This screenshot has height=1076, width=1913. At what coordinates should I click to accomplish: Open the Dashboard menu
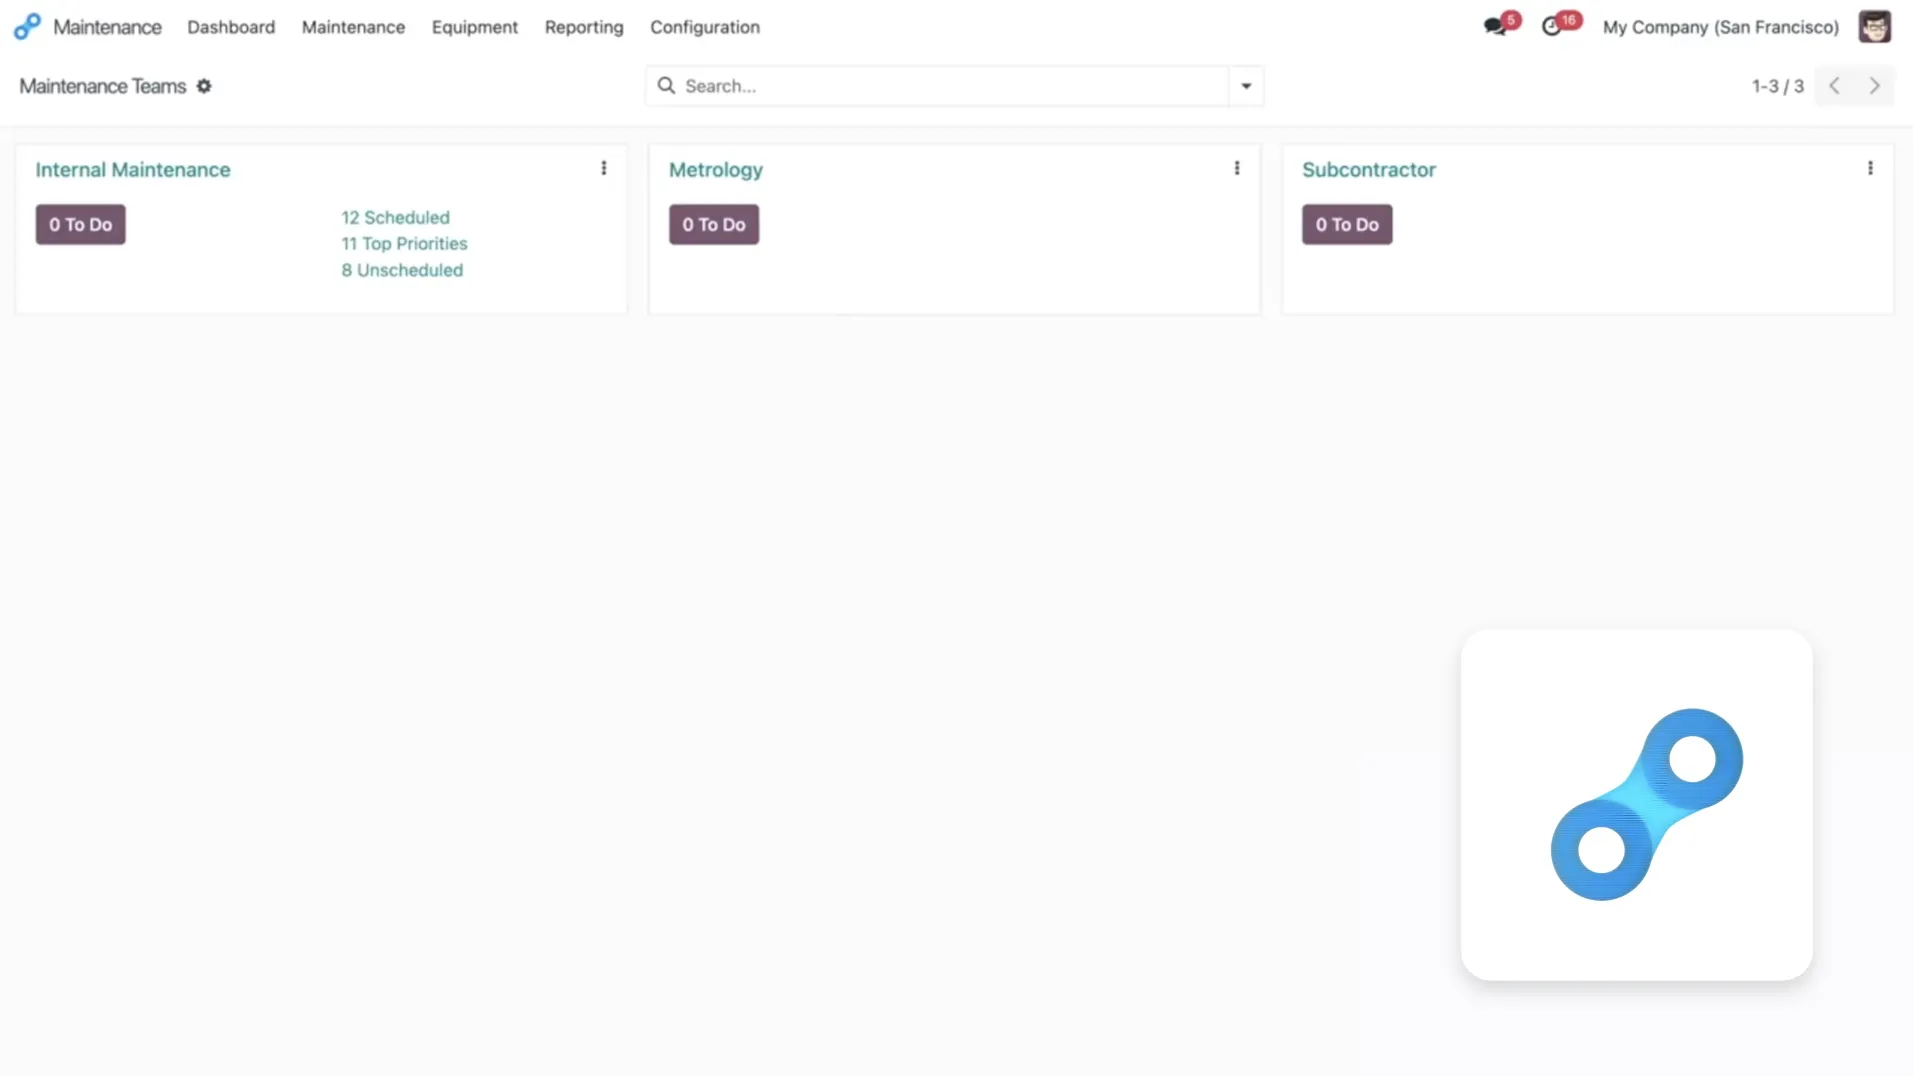tap(231, 27)
